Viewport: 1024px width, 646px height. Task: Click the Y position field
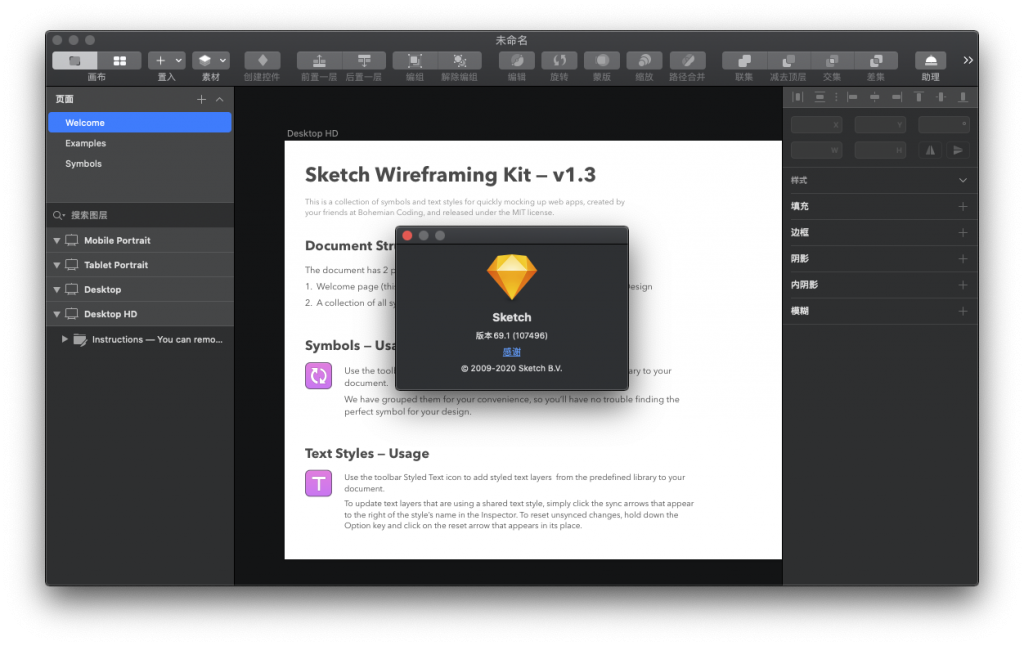click(x=880, y=124)
